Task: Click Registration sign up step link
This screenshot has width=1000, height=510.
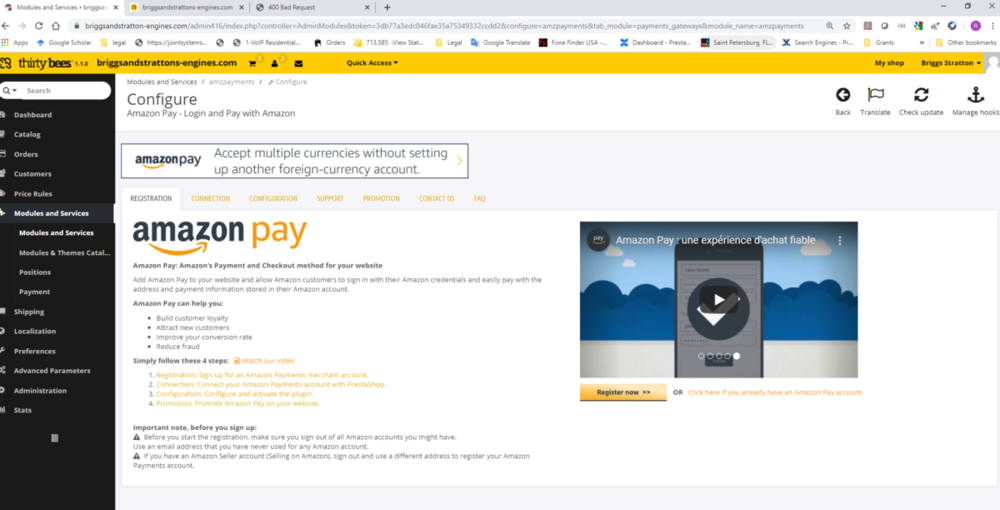Action: 262,375
